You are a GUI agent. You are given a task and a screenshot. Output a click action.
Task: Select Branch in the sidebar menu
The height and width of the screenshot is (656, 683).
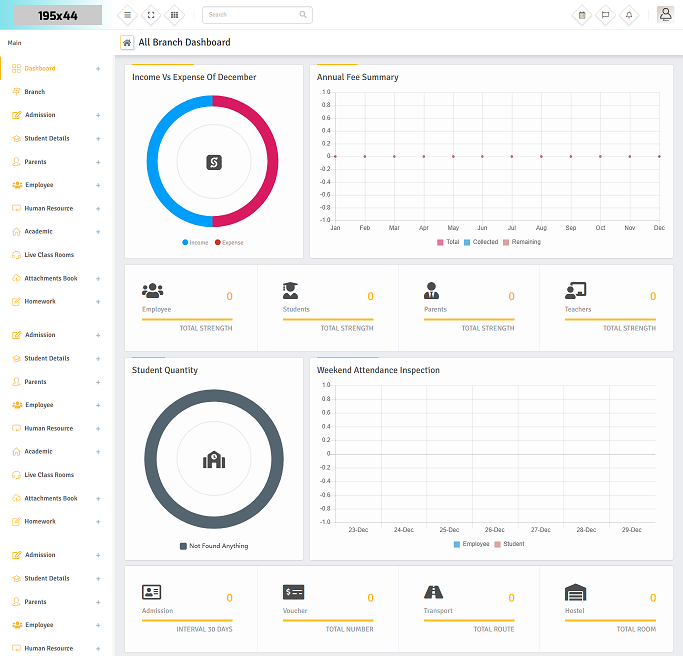tap(34, 92)
